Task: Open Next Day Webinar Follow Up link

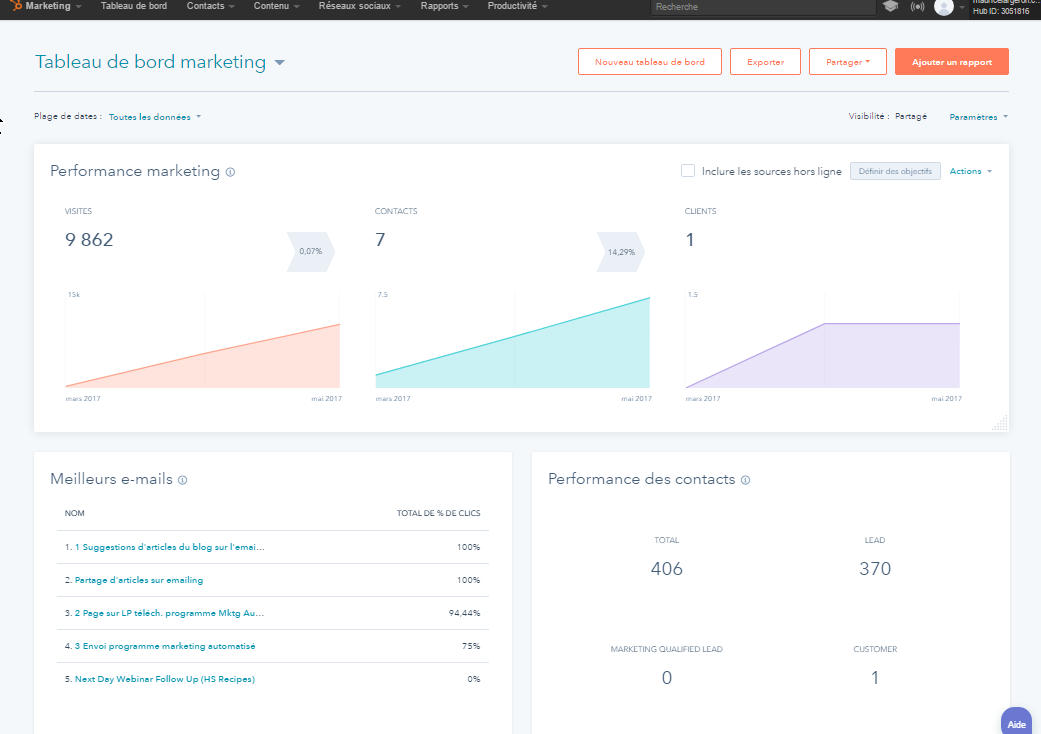Action: point(165,679)
